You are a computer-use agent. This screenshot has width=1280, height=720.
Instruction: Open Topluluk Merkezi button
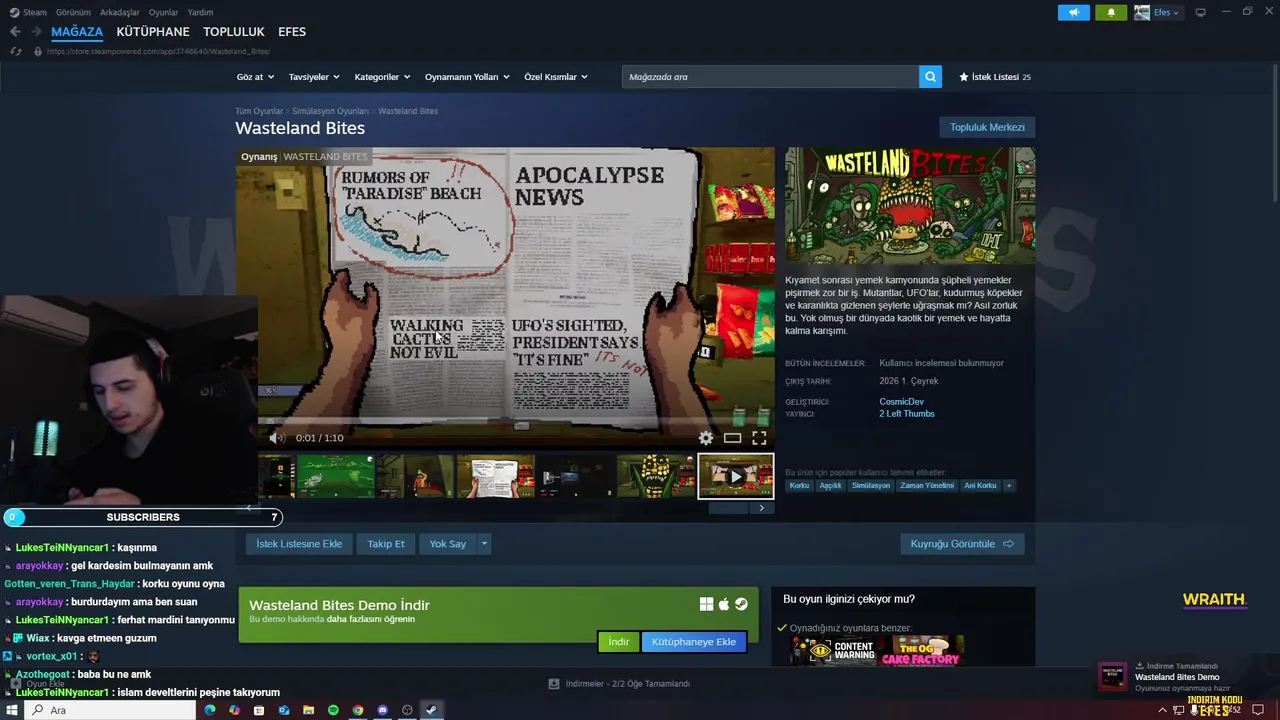[987, 127]
